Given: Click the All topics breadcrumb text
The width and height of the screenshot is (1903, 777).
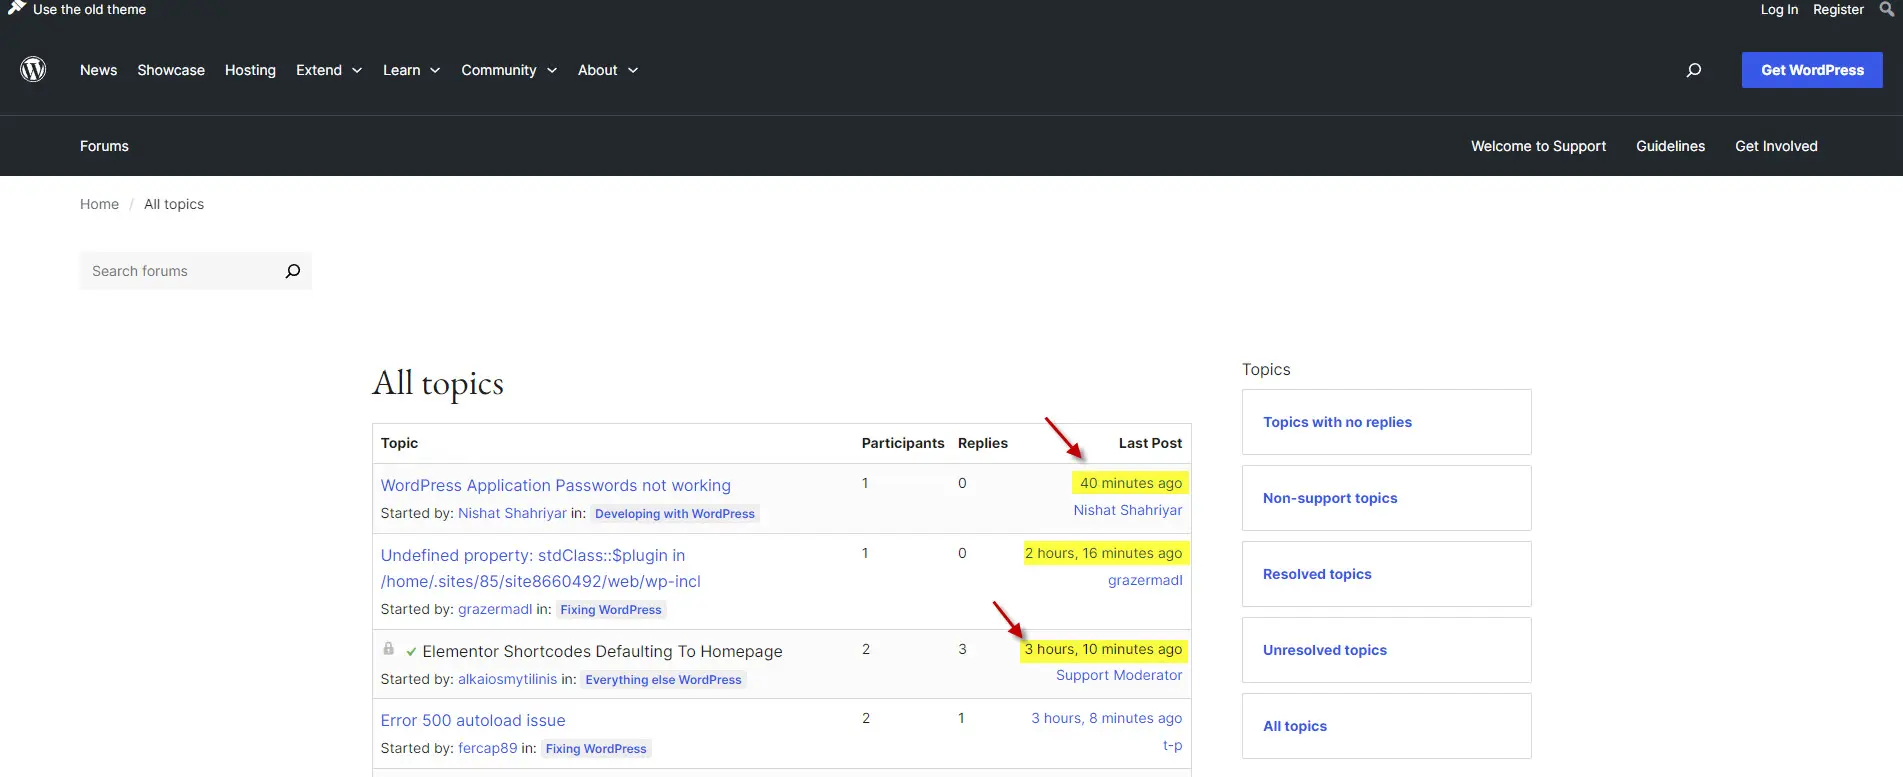Looking at the screenshot, I should tap(174, 204).
